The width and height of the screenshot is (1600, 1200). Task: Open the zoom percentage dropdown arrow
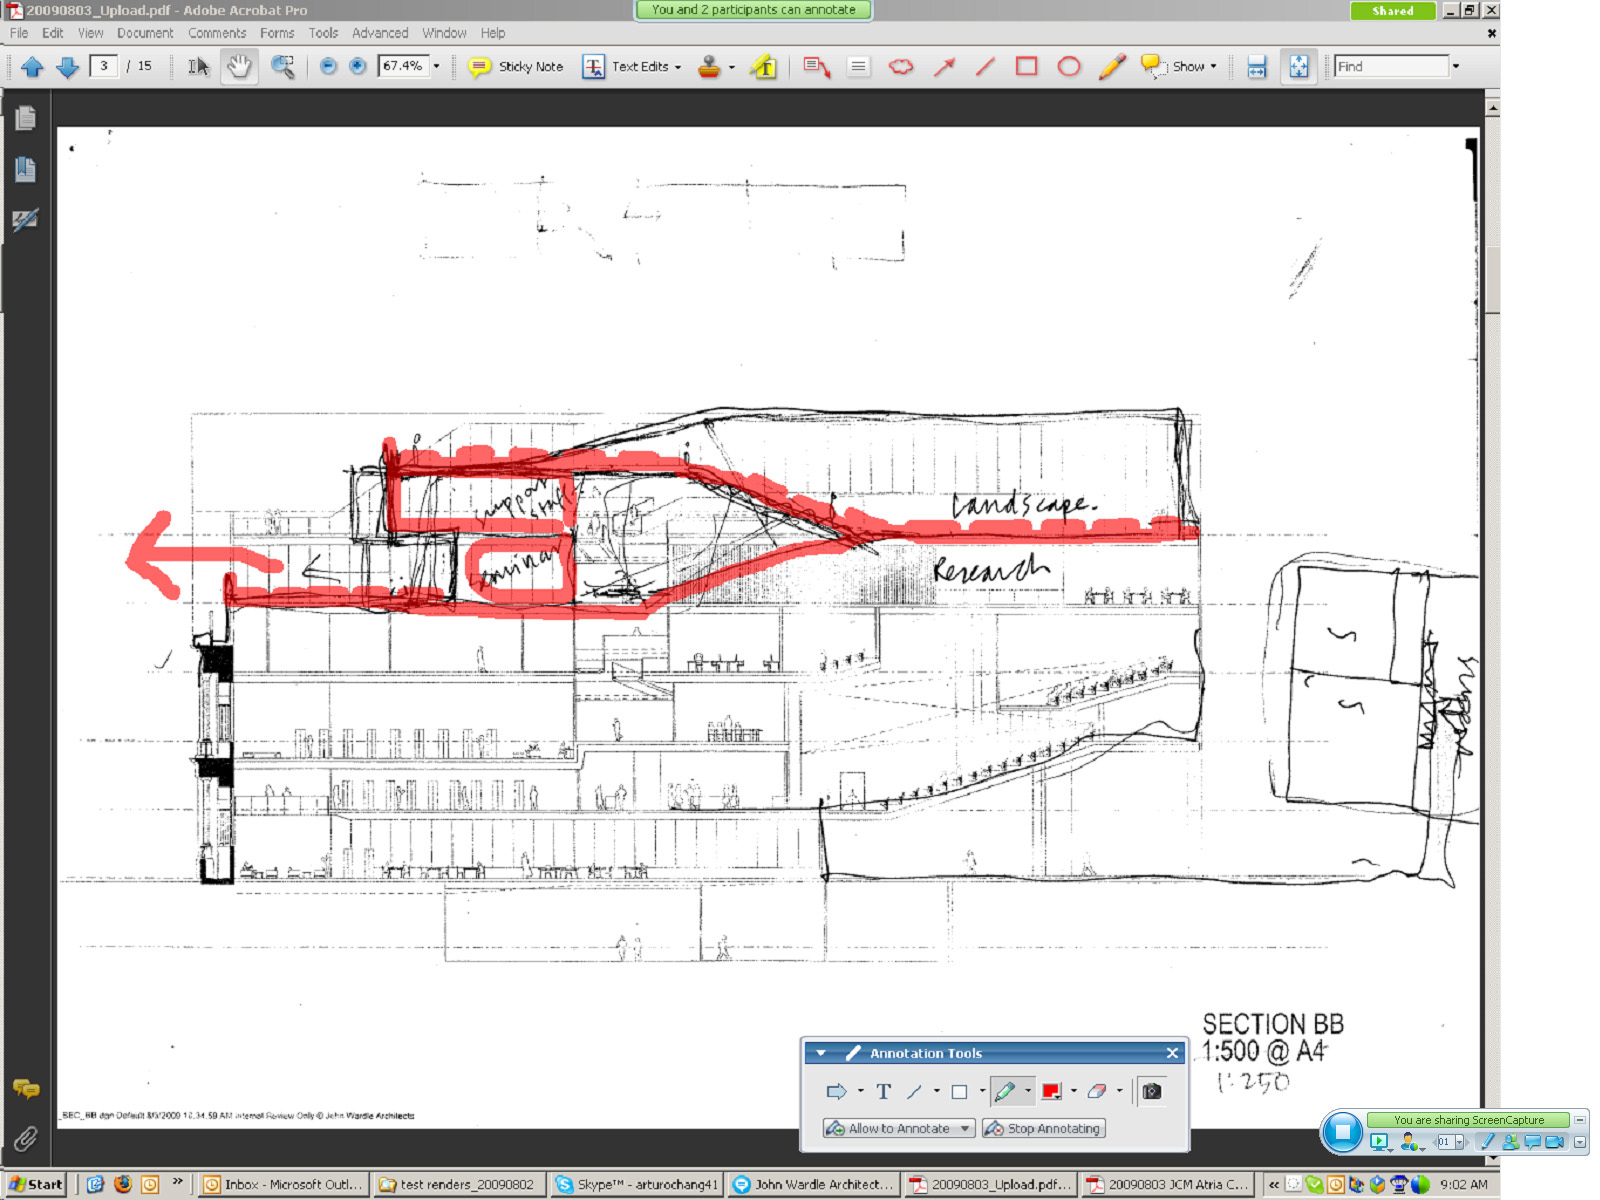point(436,67)
